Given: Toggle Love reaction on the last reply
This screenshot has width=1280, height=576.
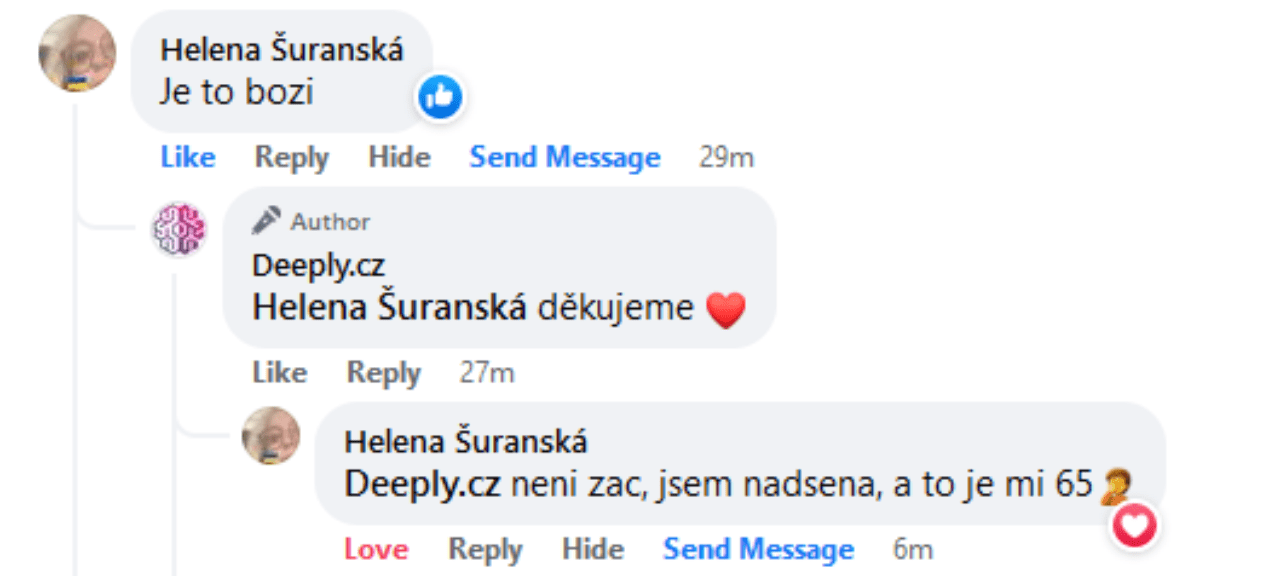Looking at the screenshot, I should tap(375, 549).
